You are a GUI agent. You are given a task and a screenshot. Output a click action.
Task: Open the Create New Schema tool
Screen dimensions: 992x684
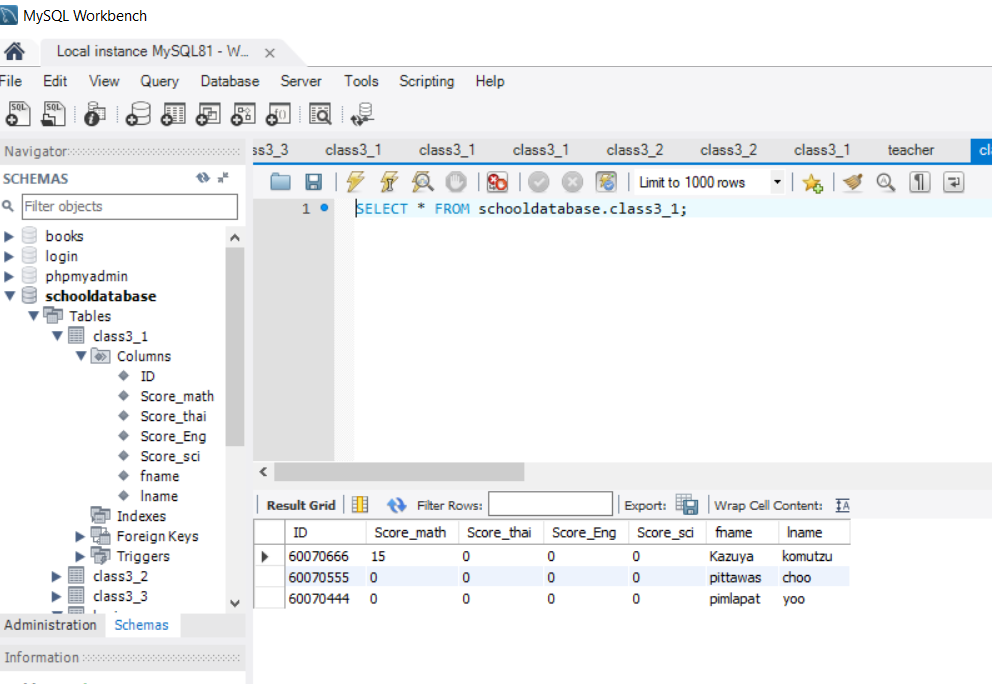(x=139, y=113)
